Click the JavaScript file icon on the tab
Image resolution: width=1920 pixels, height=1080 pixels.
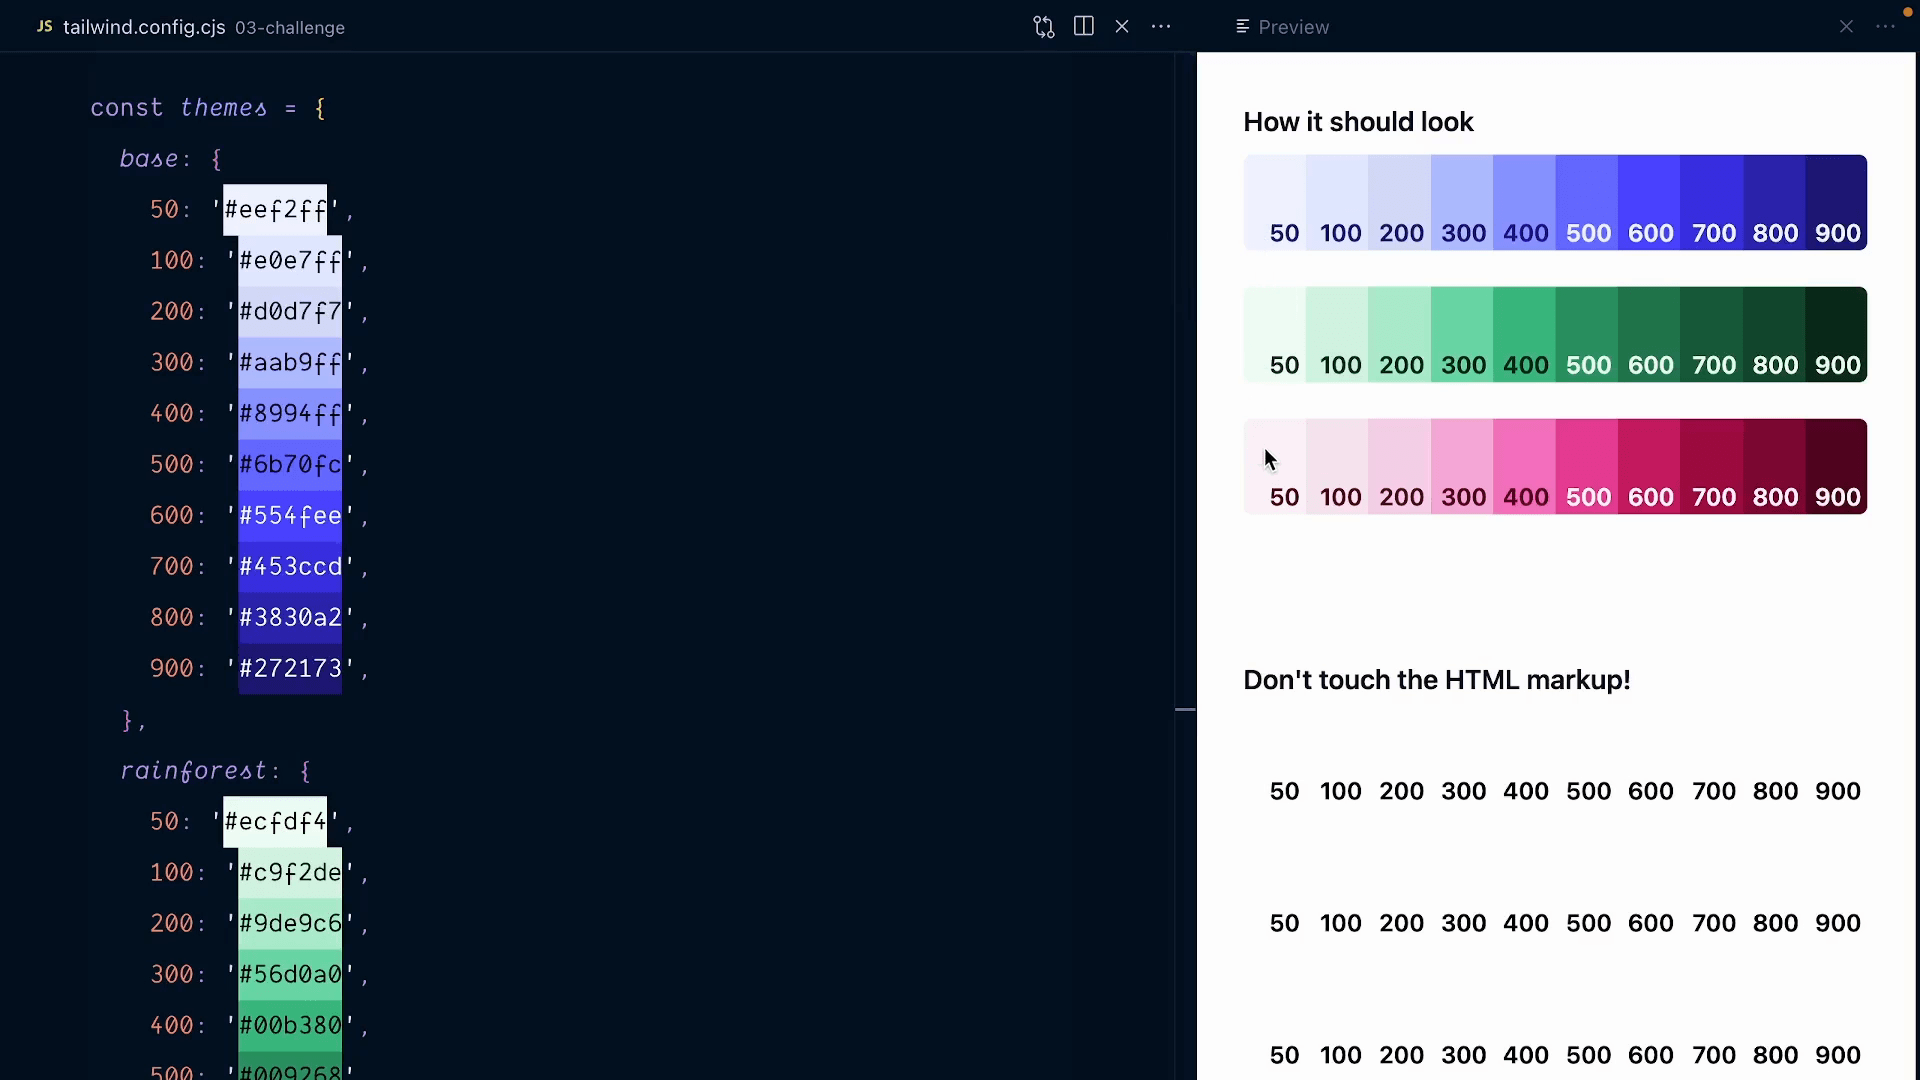click(x=43, y=27)
